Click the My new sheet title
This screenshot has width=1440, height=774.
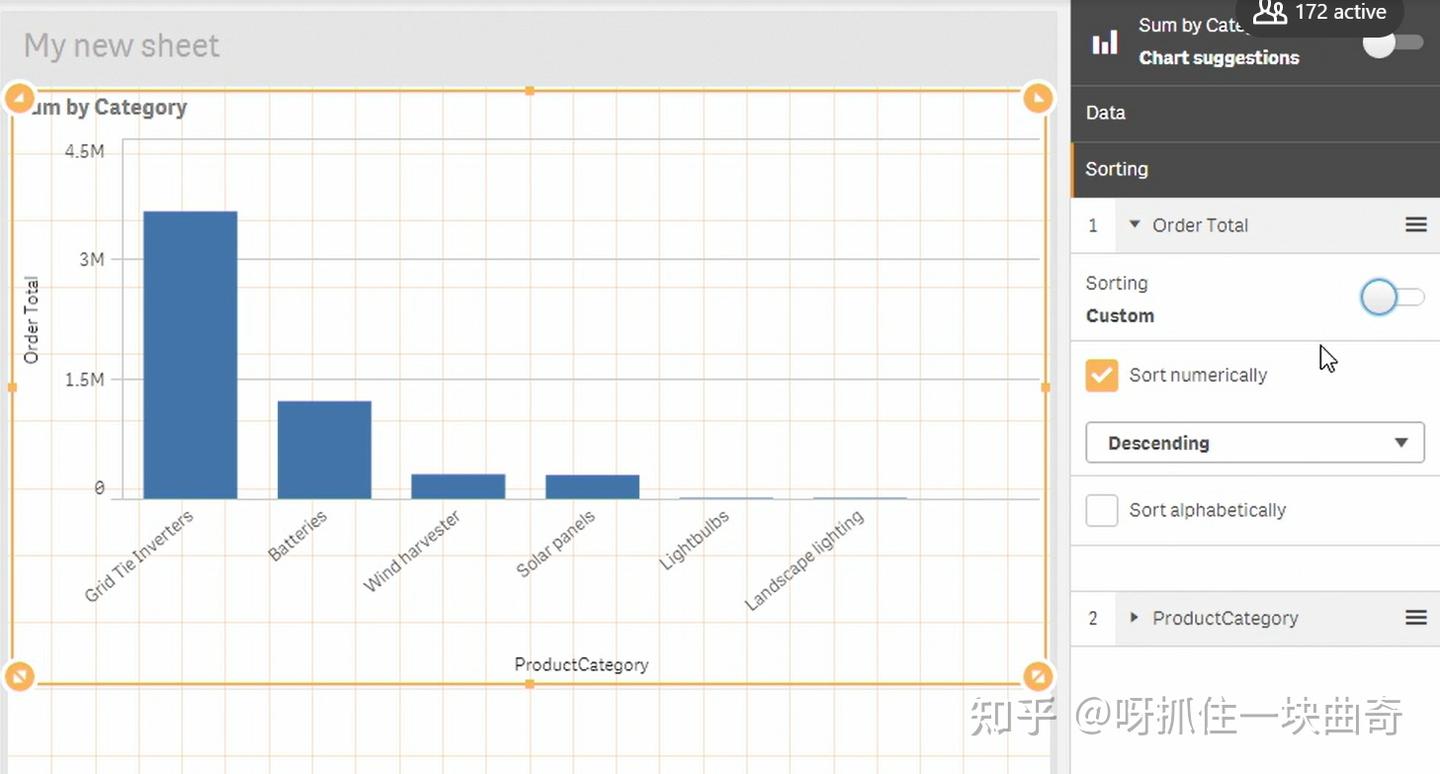pyautogui.click(x=121, y=46)
